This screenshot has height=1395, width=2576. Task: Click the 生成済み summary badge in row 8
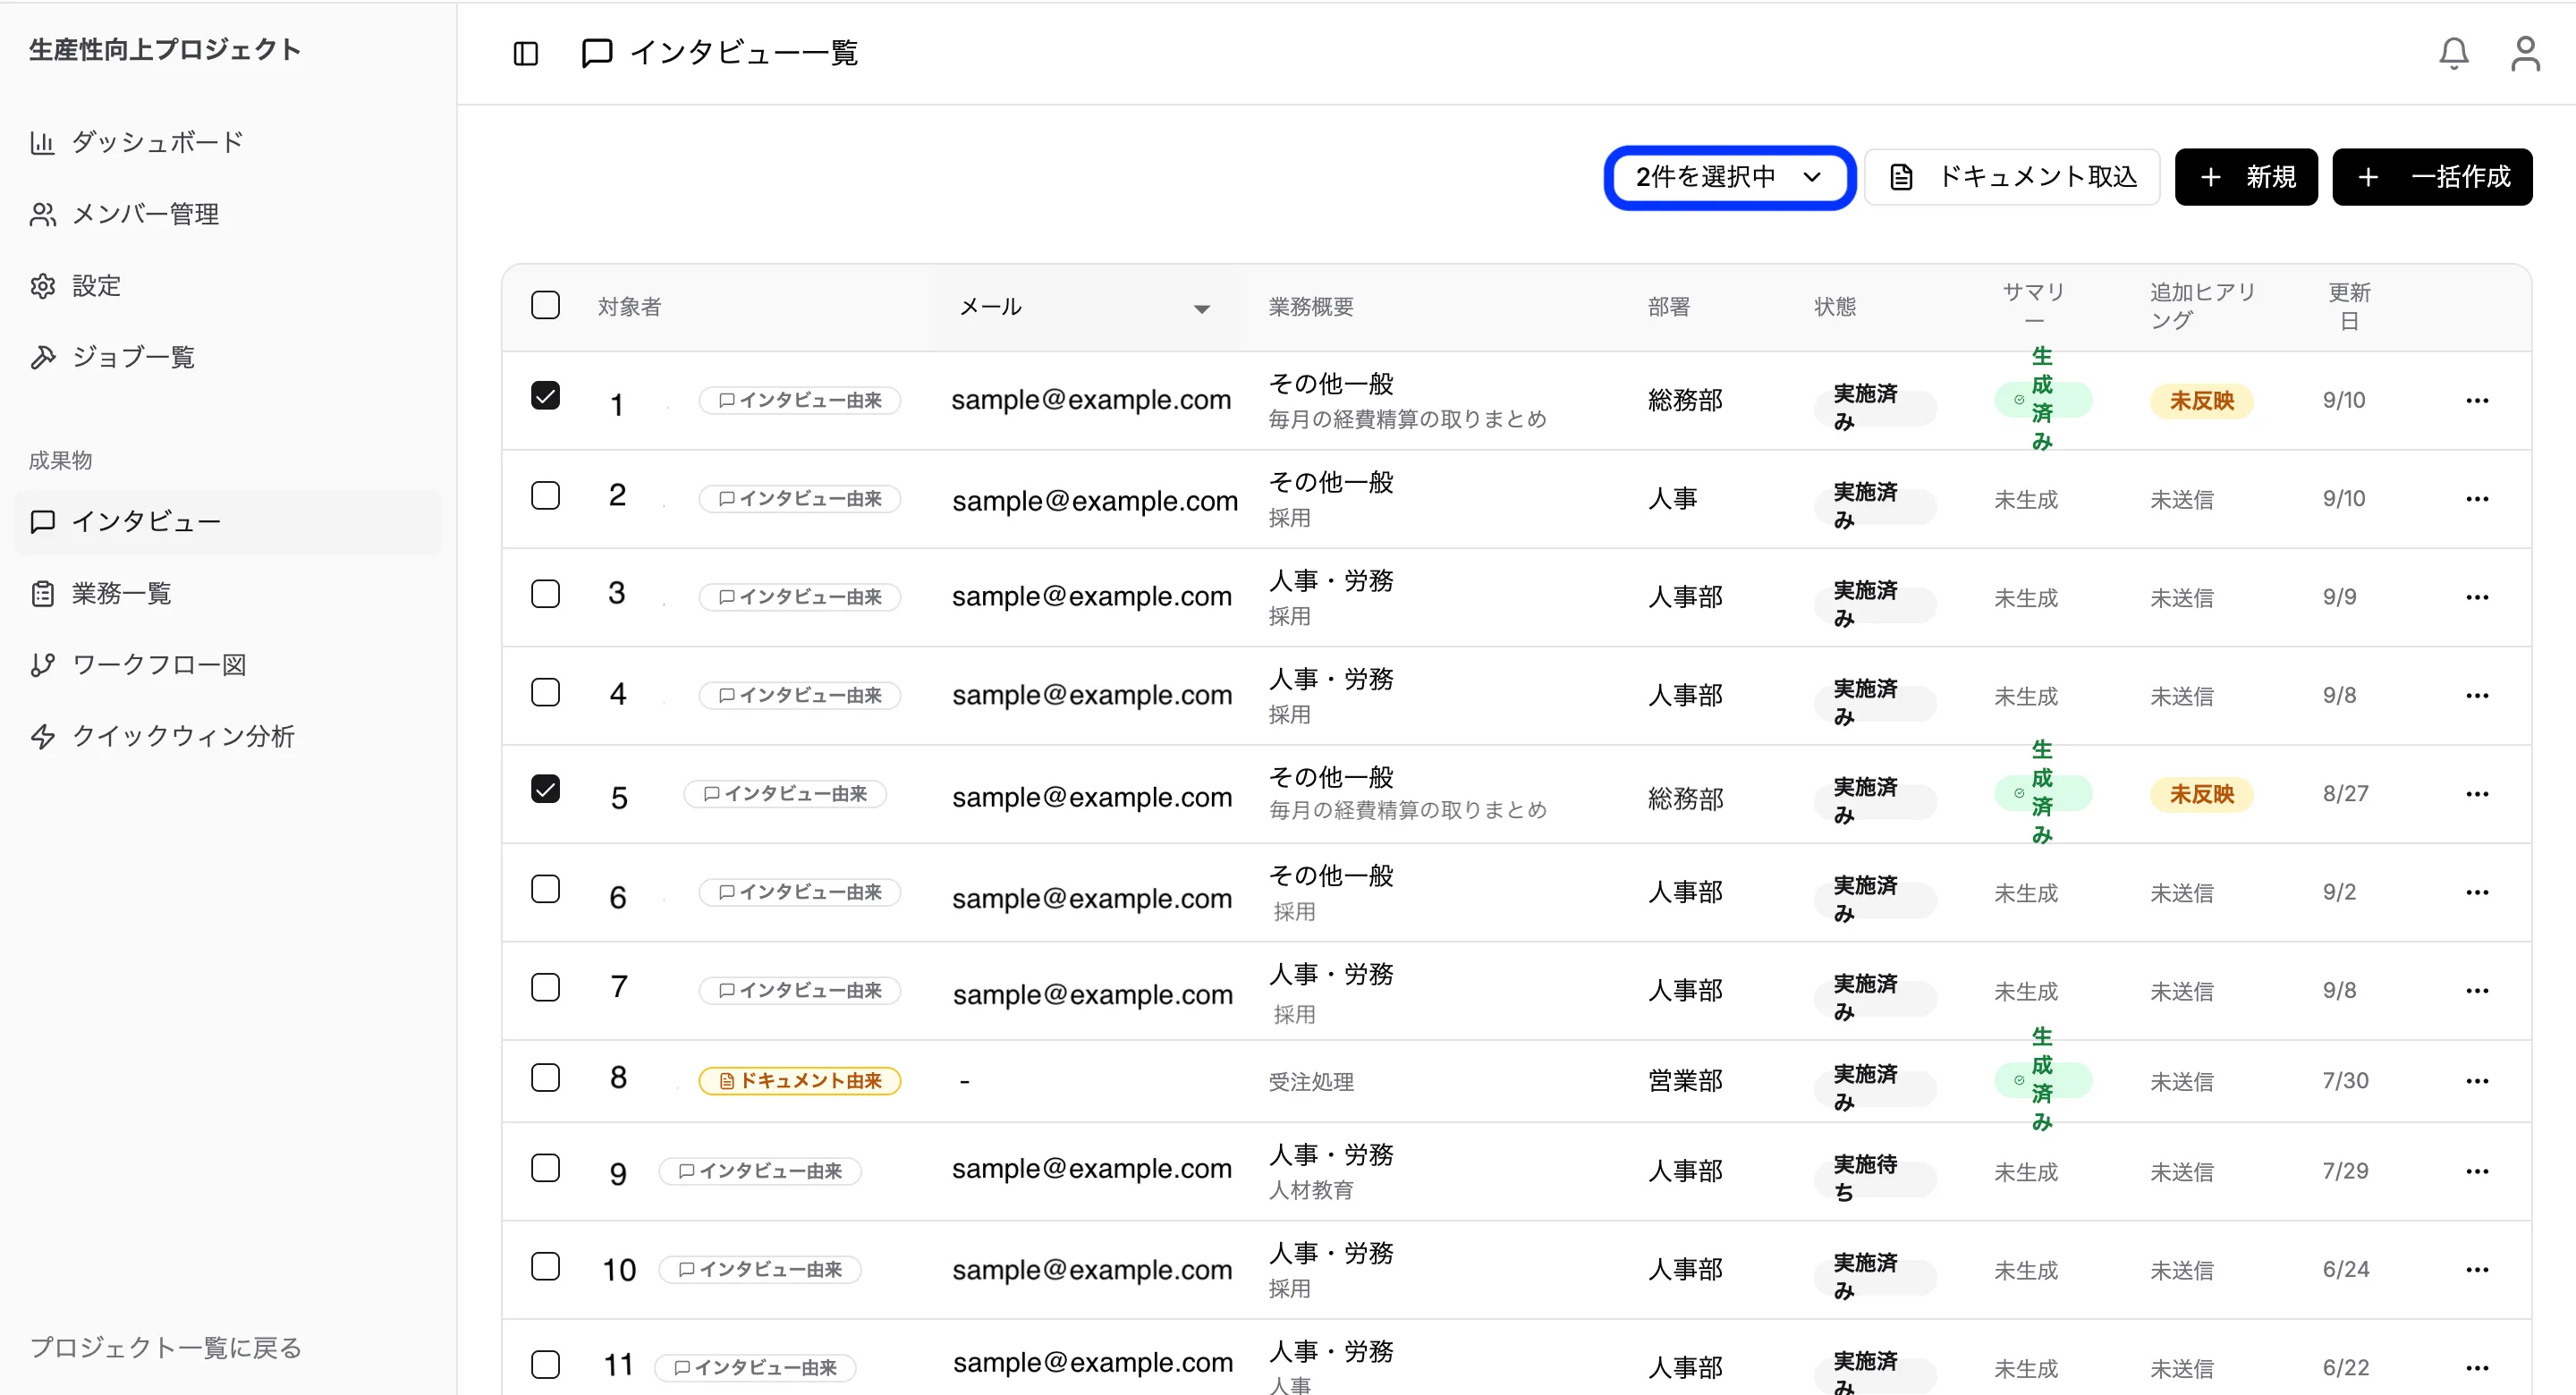click(2042, 1080)
